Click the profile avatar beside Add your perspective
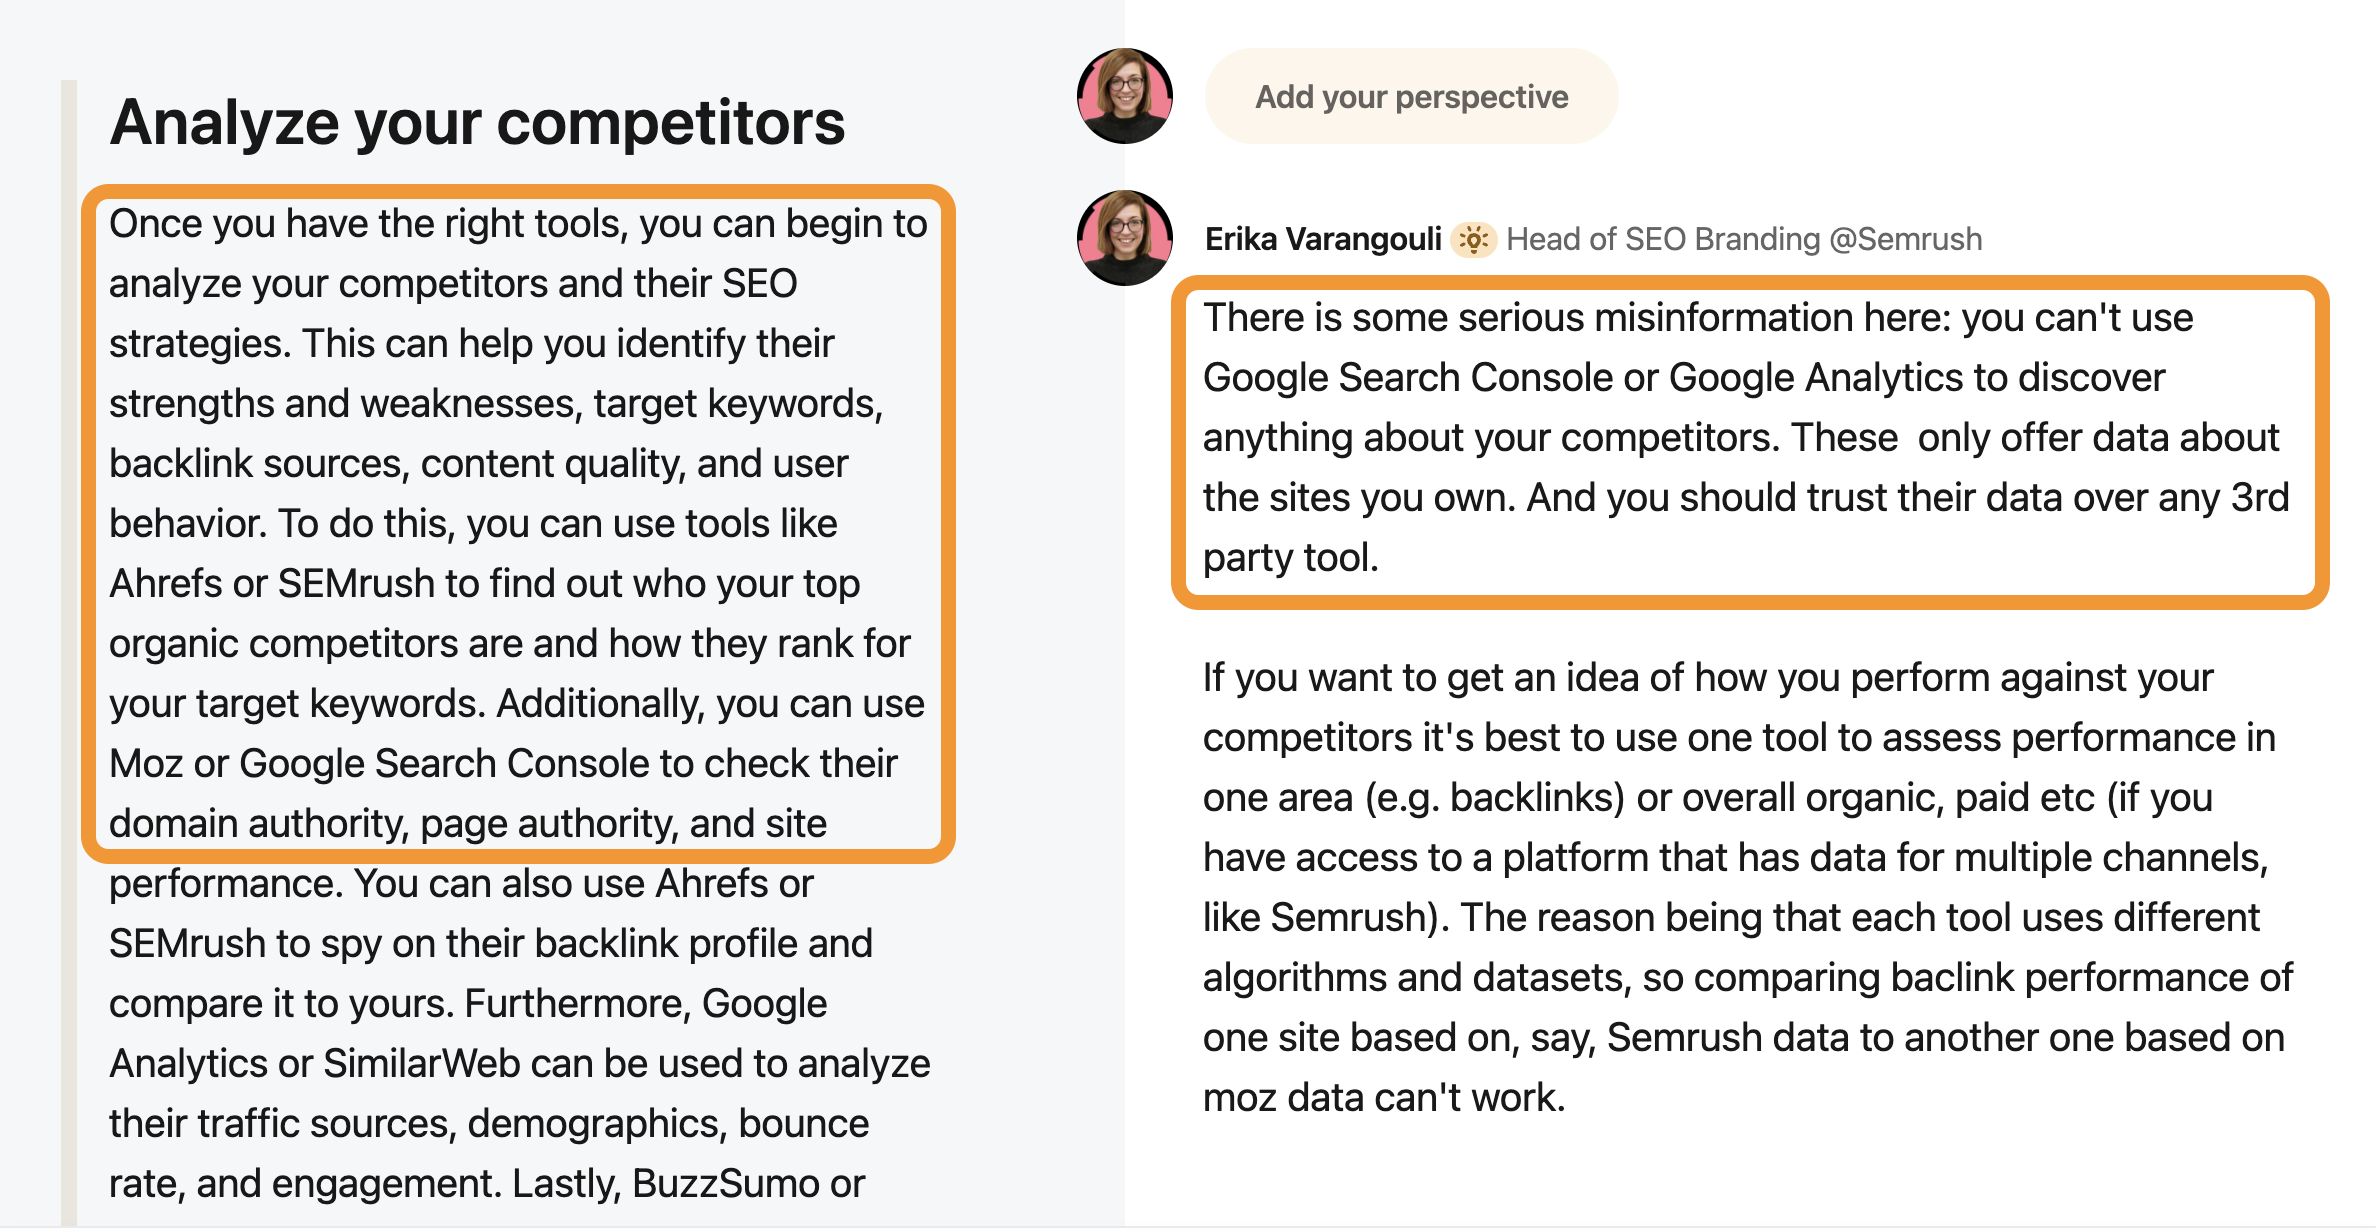The height and width of the screenshot is (1232, 2376). pyautogui.click(x=1124, y=96)
